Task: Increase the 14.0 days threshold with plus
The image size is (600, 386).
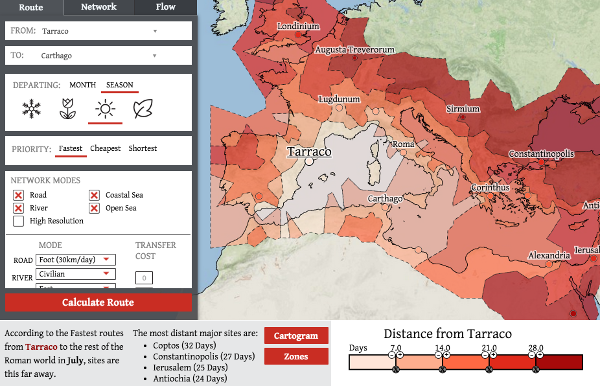Action: tap(447, 355)
